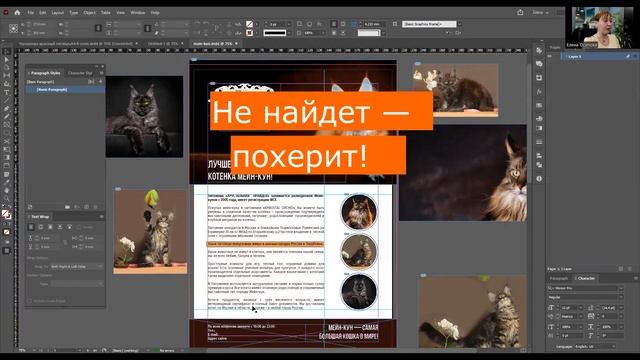This screenshot has height=360, width=640.
Task: Select the highlighted Basic Paragraph style row
Action: [x=65, y=89]
